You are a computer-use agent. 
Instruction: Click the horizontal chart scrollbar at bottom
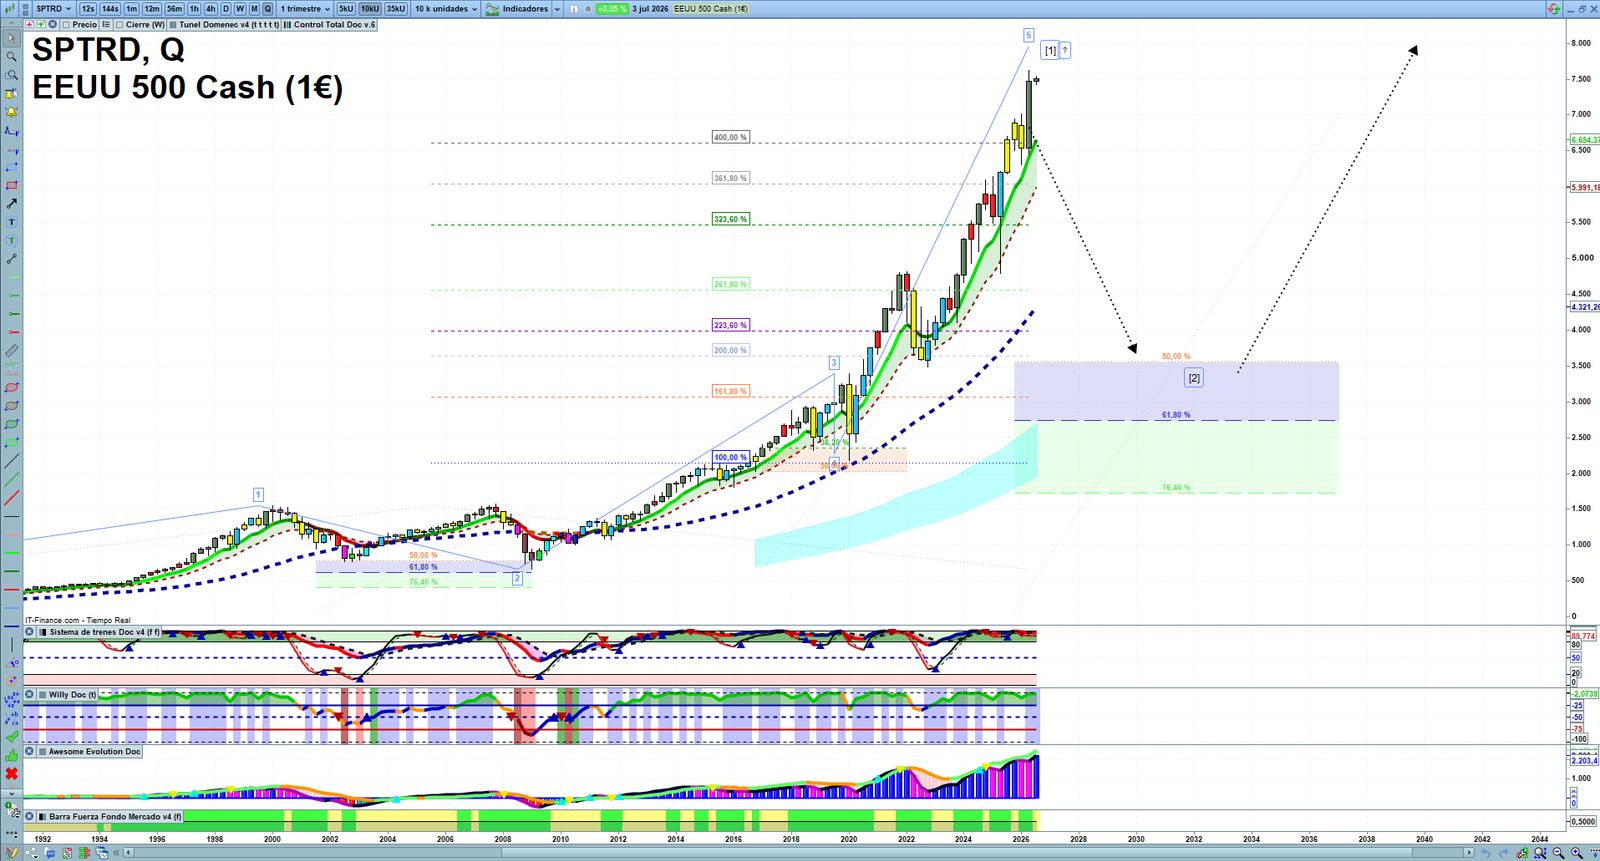[797, 853]
